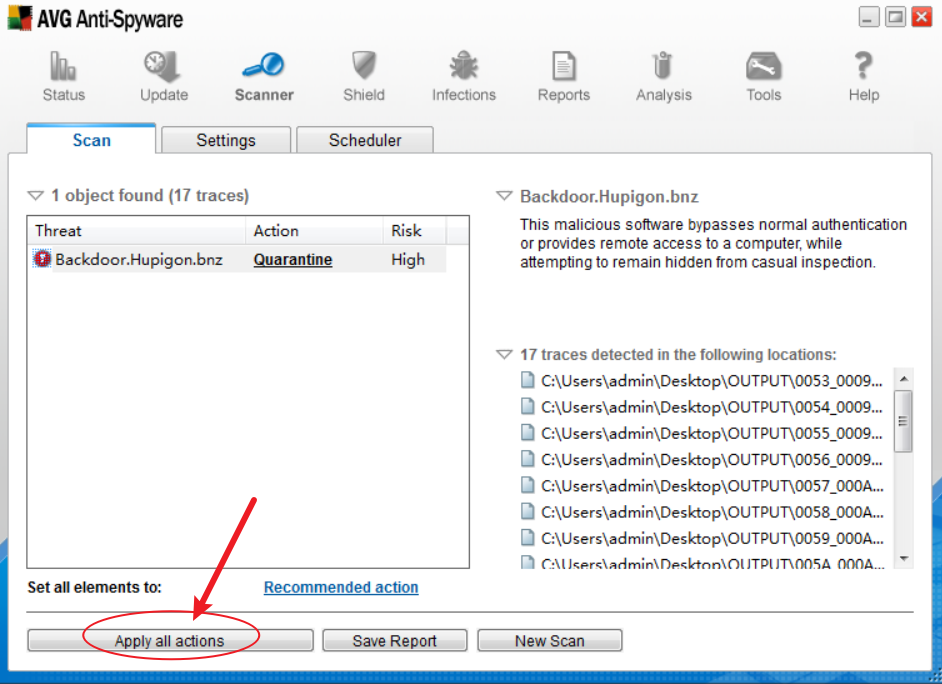Viewport: 942px width, 684px height.
Task: Open the Help question mark icon
Action: pos(863,65)
